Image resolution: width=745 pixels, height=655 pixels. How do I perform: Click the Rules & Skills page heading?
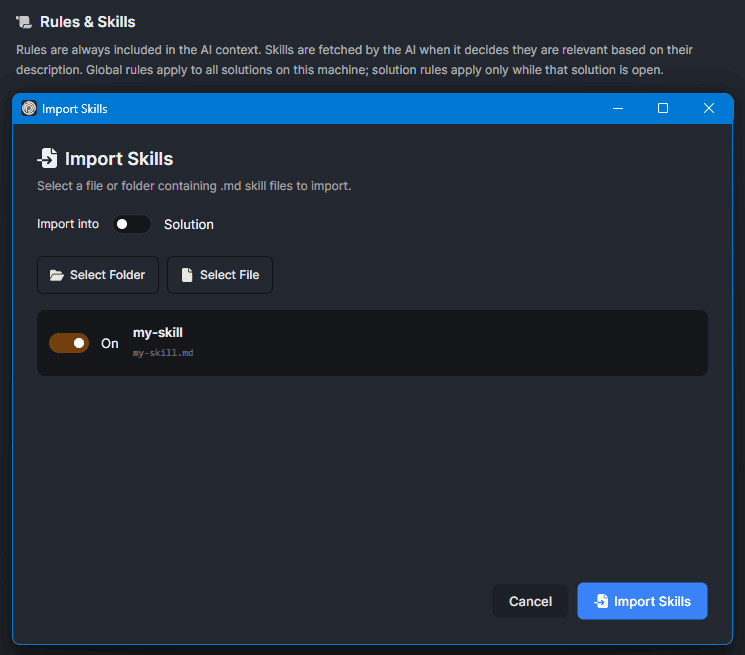87,22
